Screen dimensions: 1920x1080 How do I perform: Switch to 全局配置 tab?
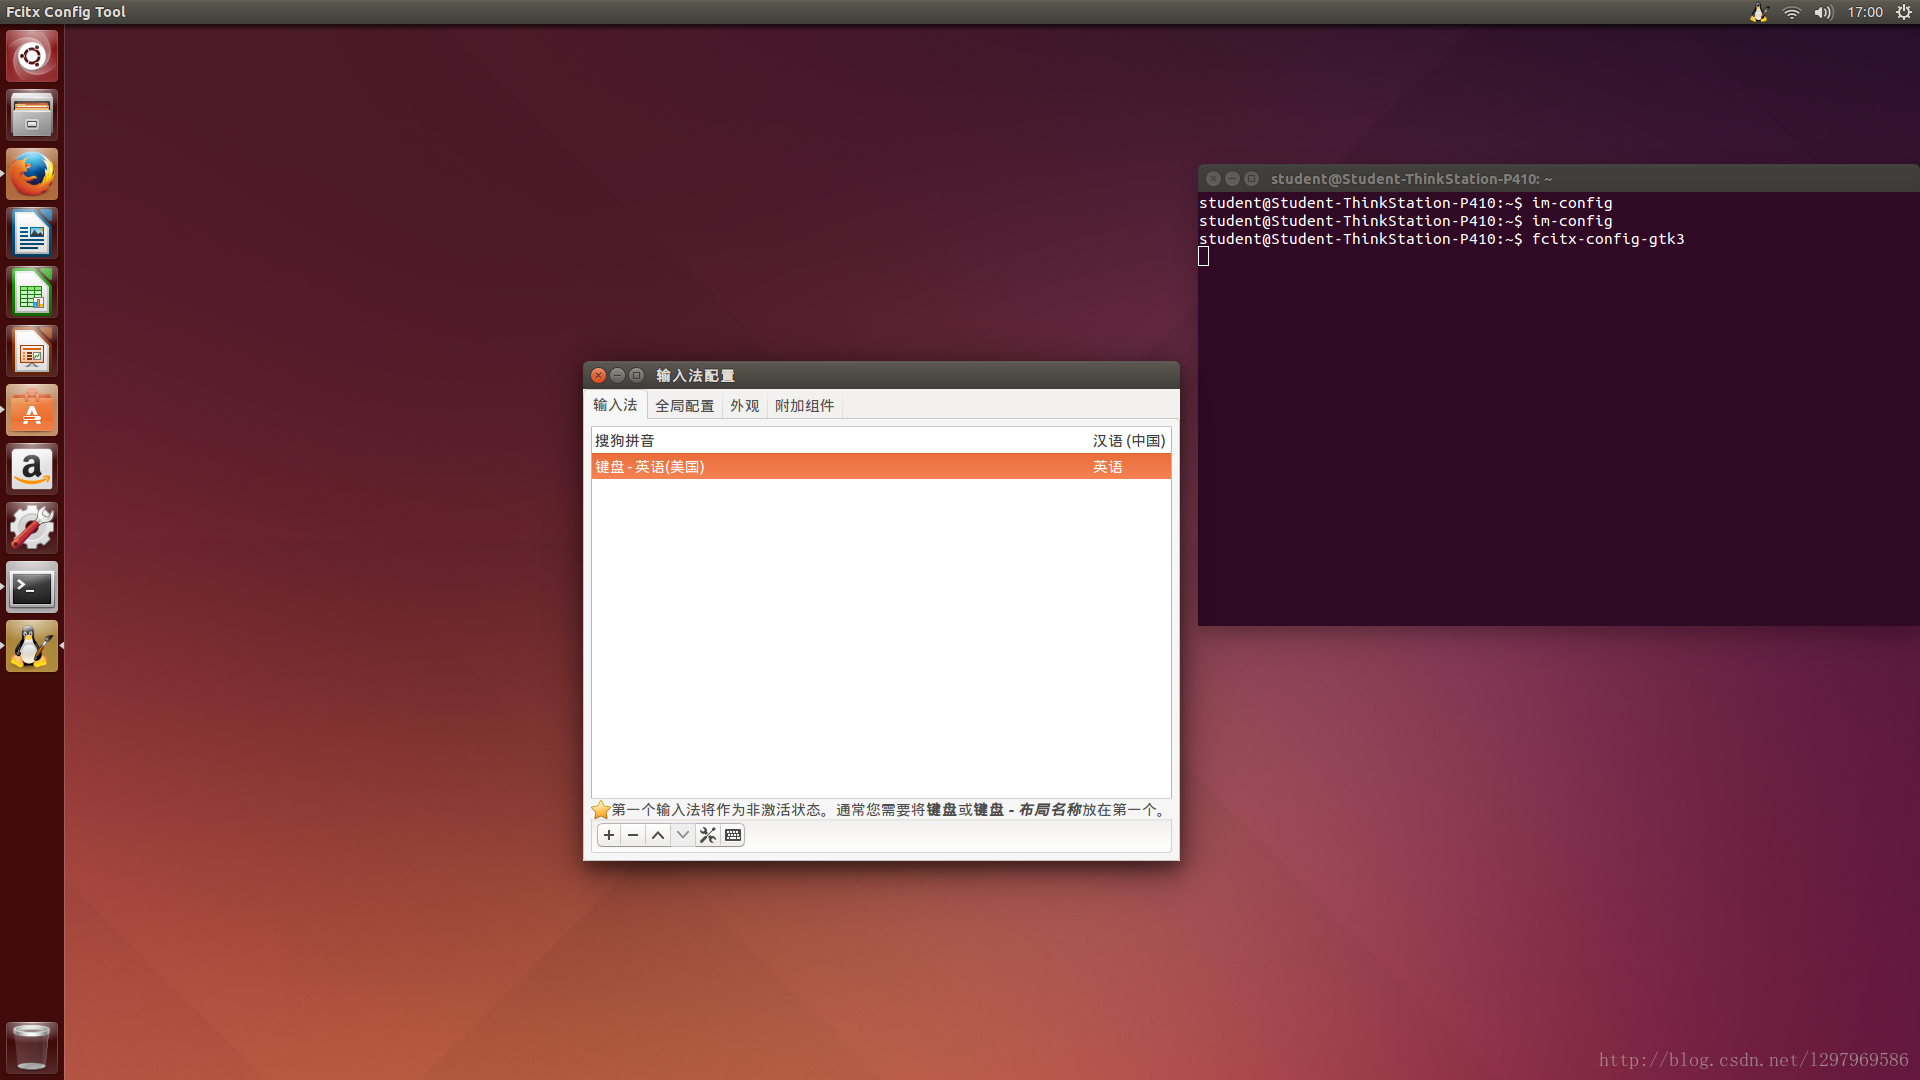(685, 406)
